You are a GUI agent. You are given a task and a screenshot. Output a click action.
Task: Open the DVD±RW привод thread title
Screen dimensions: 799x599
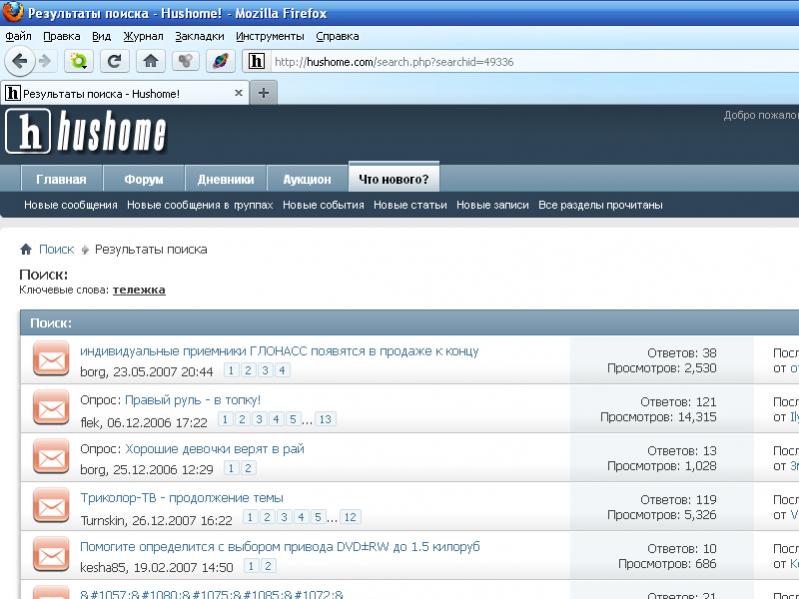280,547
